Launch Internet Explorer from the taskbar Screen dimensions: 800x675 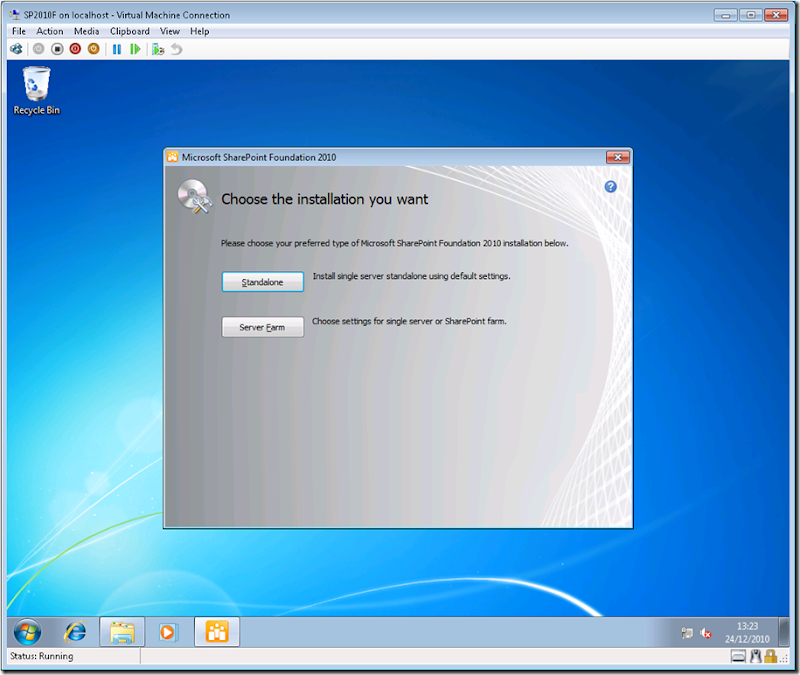click(x=74, y=632)
